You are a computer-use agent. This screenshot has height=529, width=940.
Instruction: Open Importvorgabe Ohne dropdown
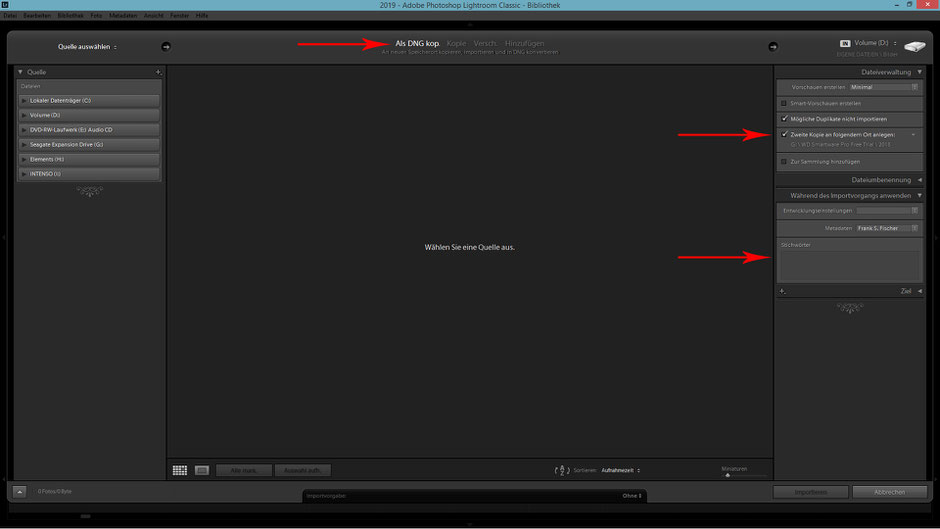[x=632, y=496]
